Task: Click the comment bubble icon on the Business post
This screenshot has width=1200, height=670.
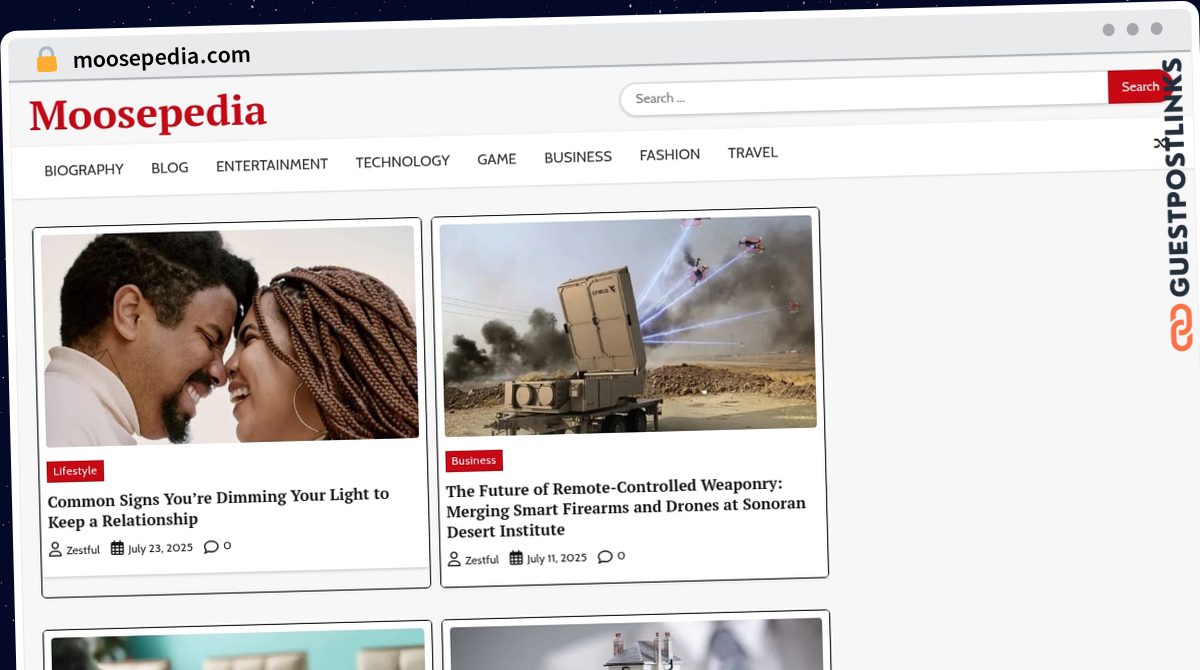Action: tap(605, 556)
